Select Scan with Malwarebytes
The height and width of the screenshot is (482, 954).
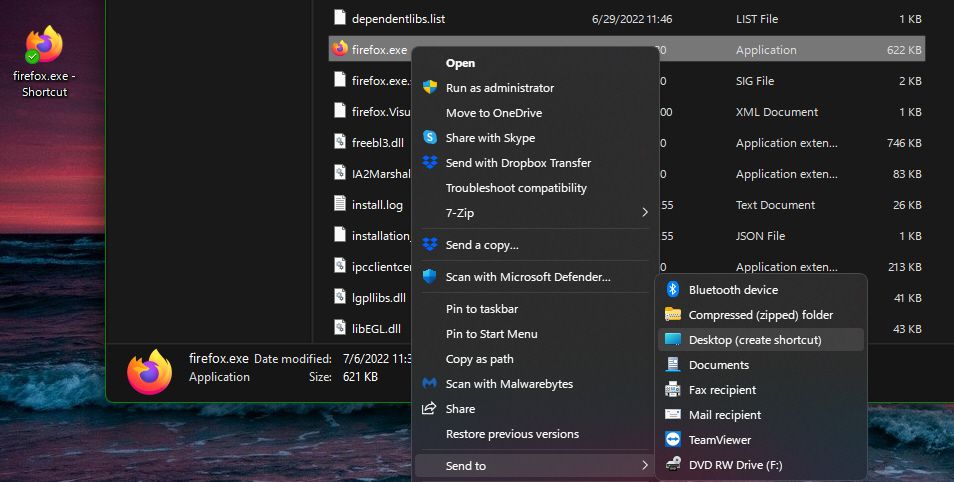click(509, 384)
